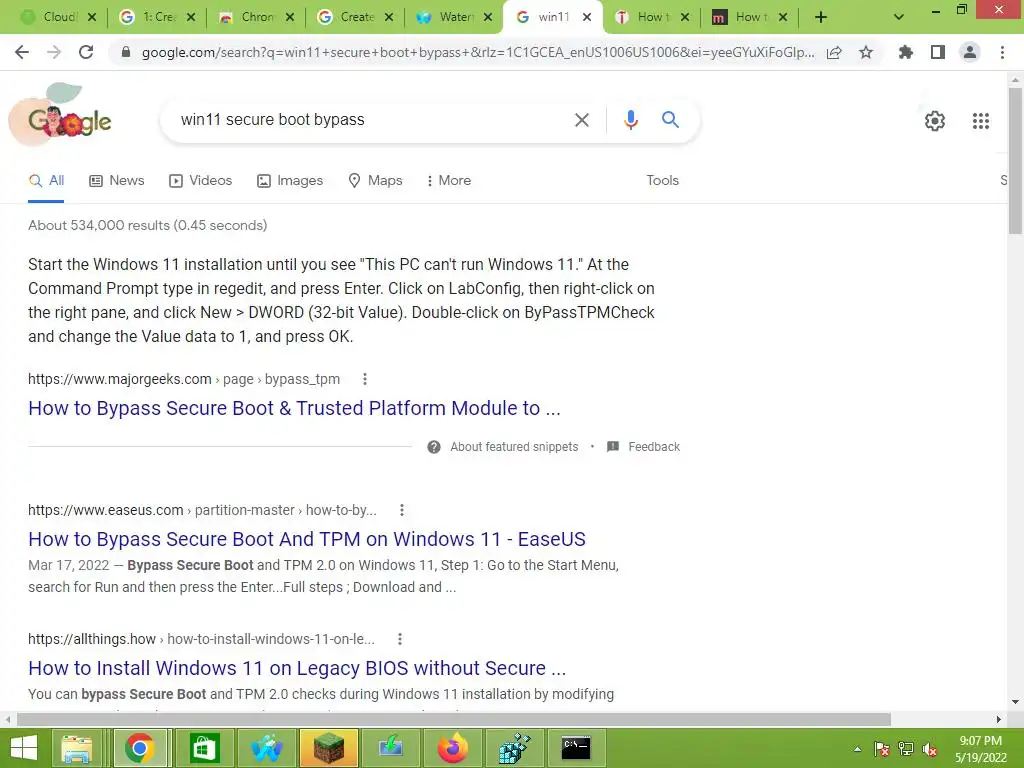Screen dimensions: 1024x768
Task: Open Microsoft Store from the taskbar
Action: [204, 748]
